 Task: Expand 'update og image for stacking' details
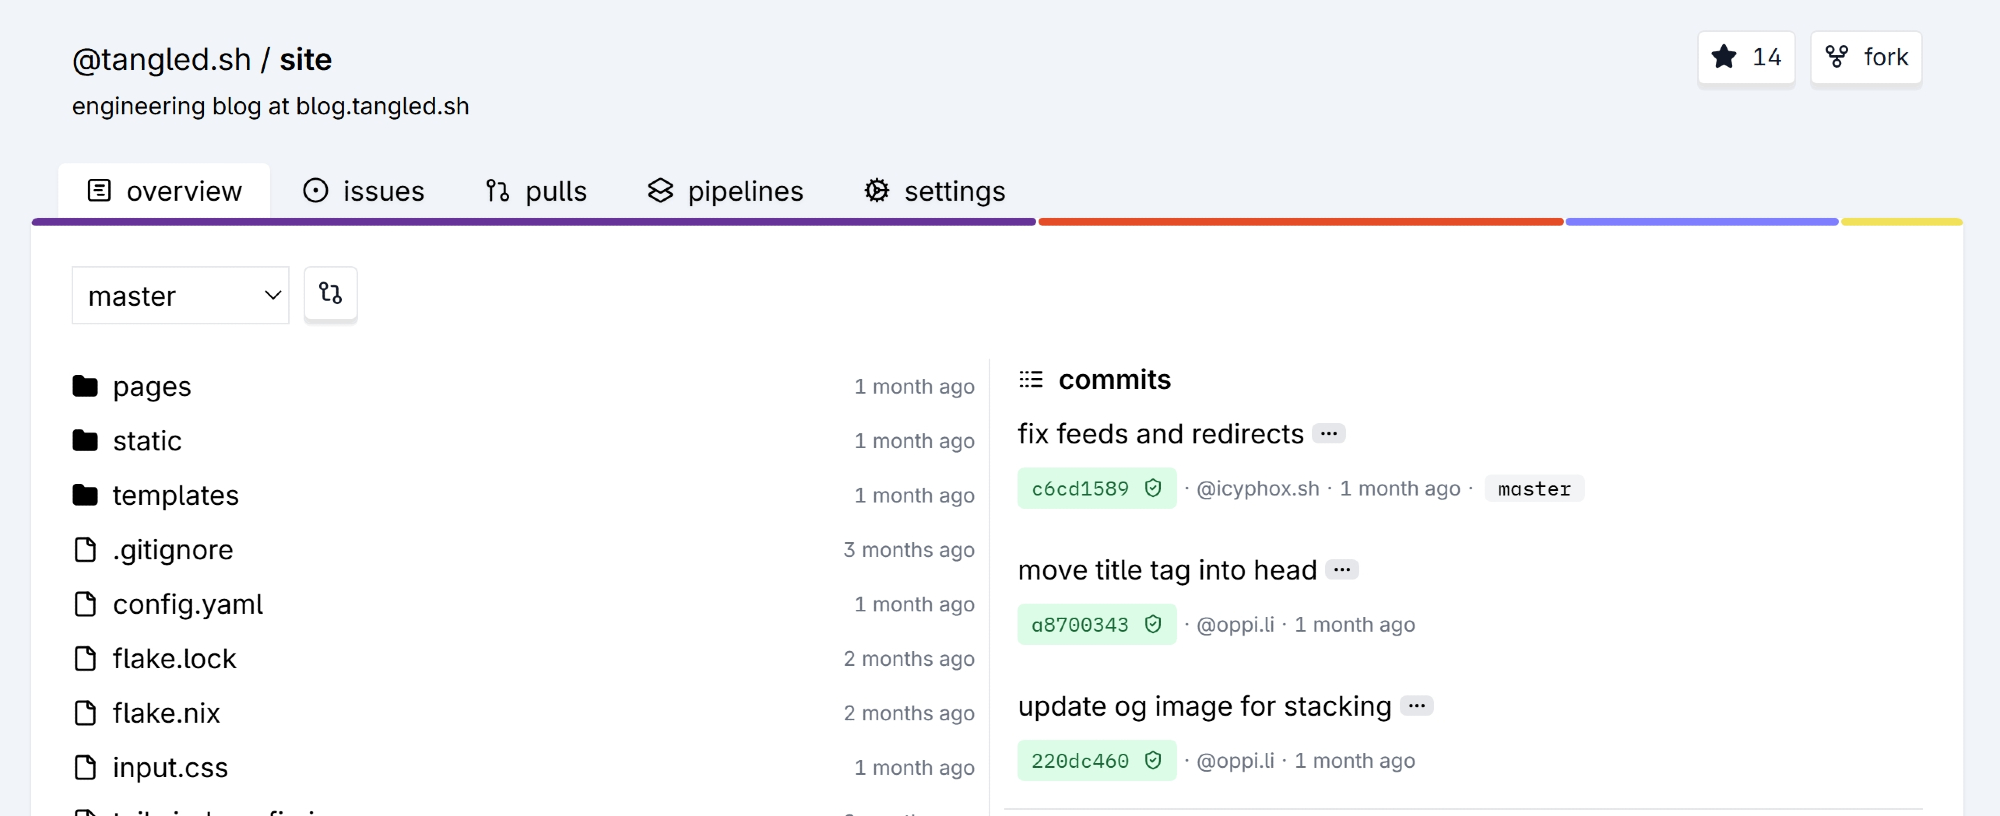(1417, 706)
